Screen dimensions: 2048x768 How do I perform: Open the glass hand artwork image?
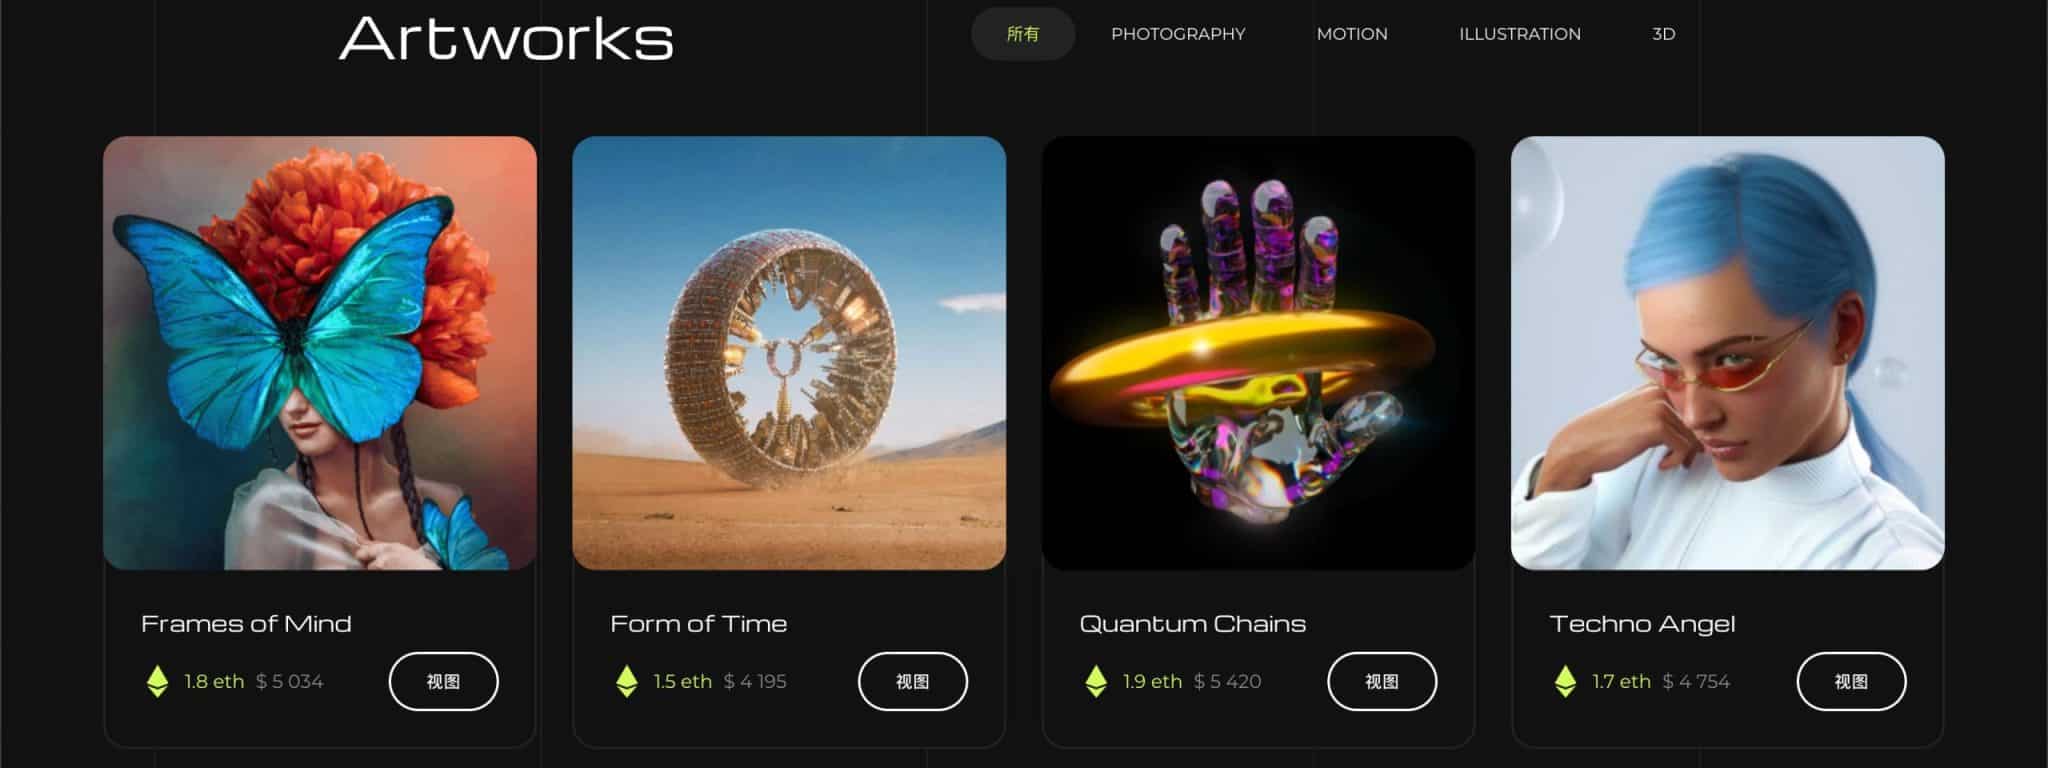pos(1259,353)
